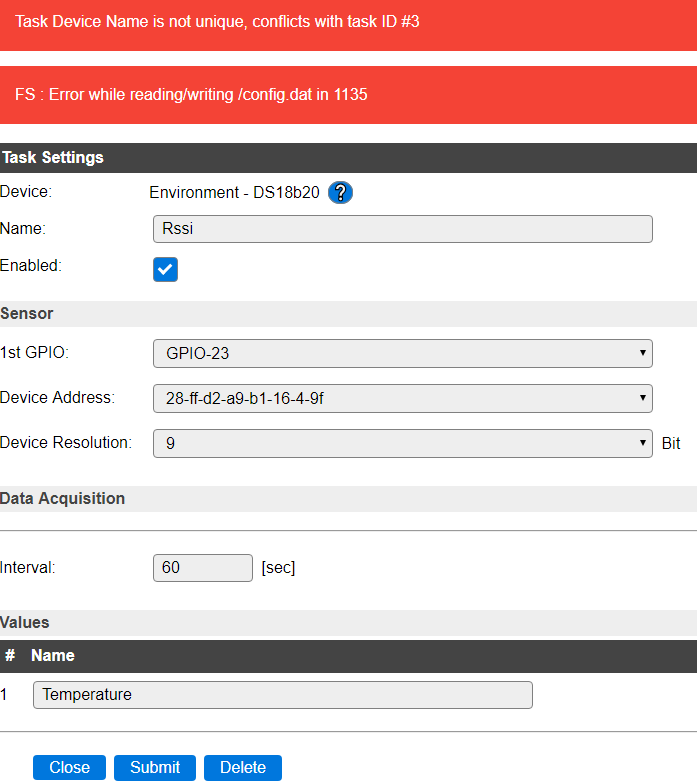Open the Device Resolution dropdown
Image resolution: width=697 pixels, height=784 pixels.
[402, 444]
